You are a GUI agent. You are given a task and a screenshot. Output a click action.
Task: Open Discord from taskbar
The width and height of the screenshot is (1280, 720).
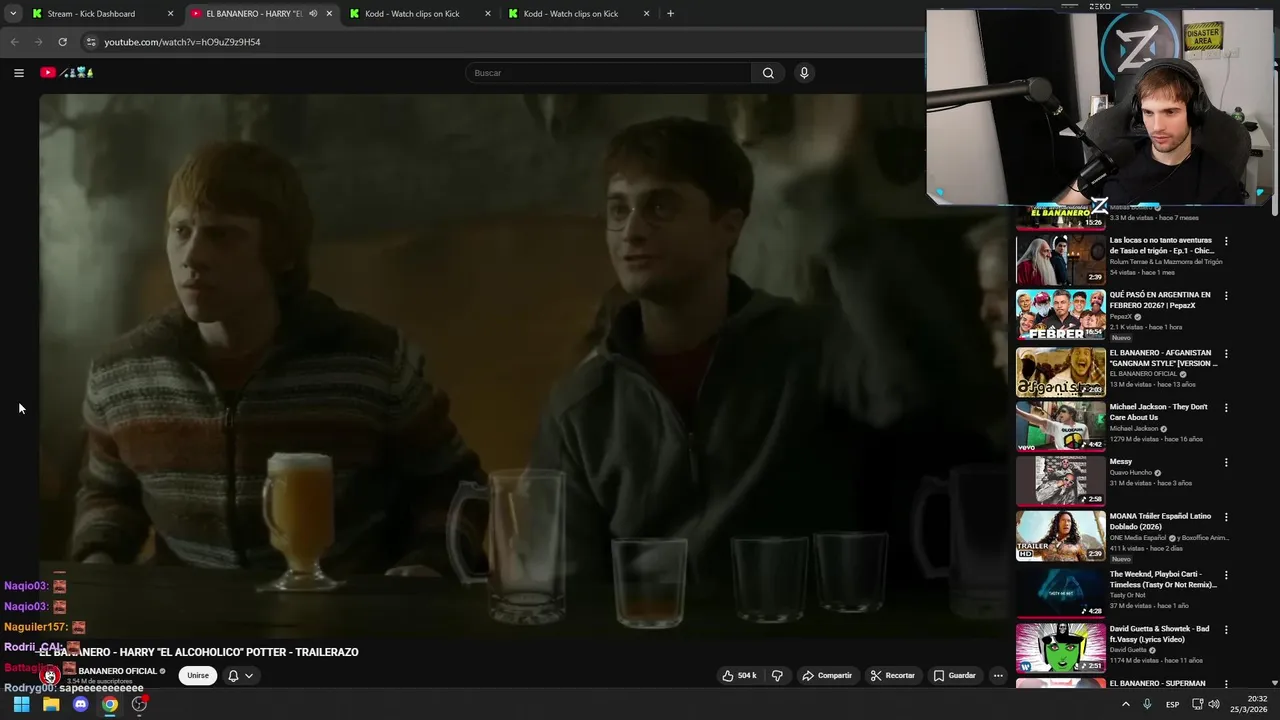click(81, 704)
